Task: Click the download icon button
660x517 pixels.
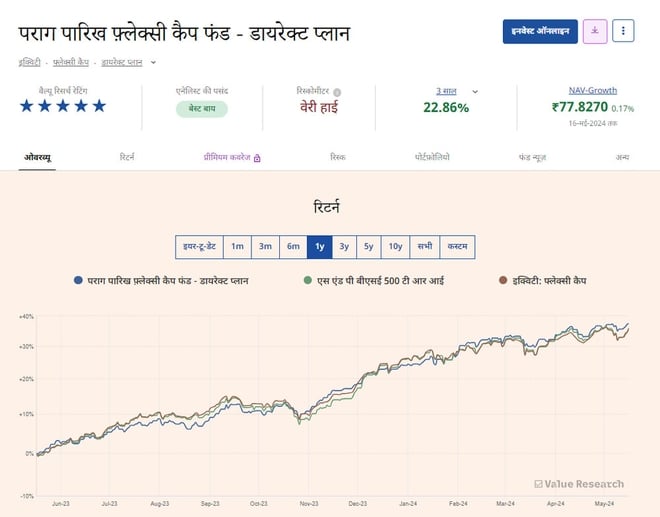Action: pos(595,31)
